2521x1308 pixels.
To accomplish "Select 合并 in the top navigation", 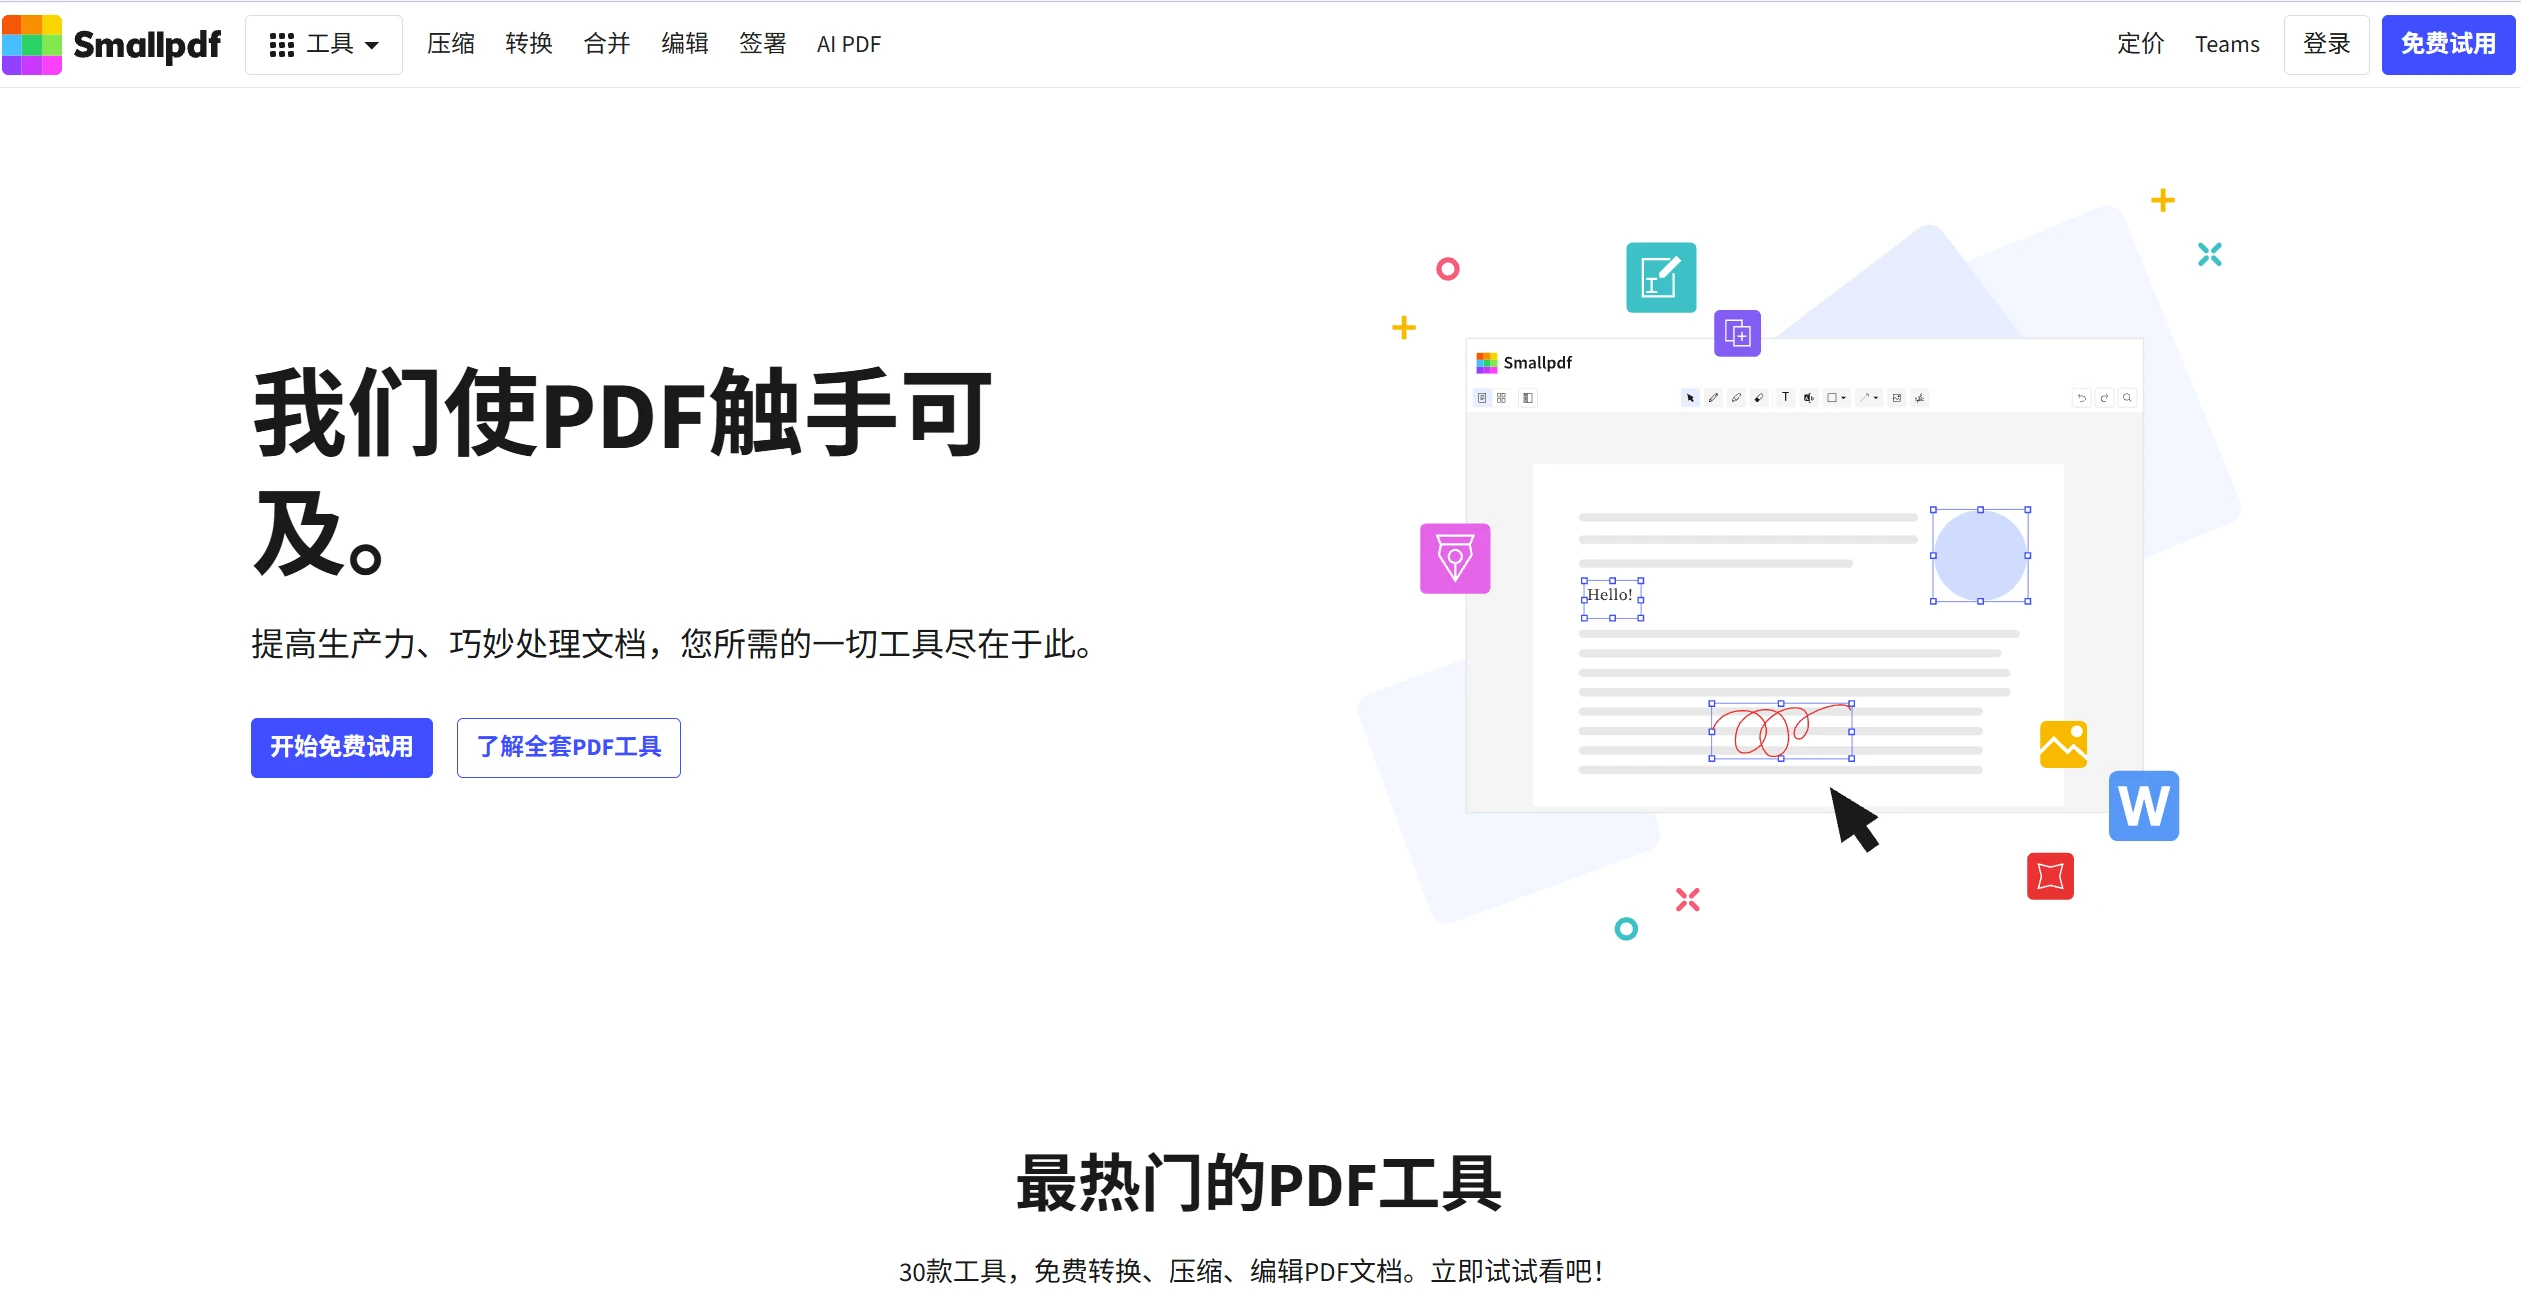I will click(x=607, y=44).
